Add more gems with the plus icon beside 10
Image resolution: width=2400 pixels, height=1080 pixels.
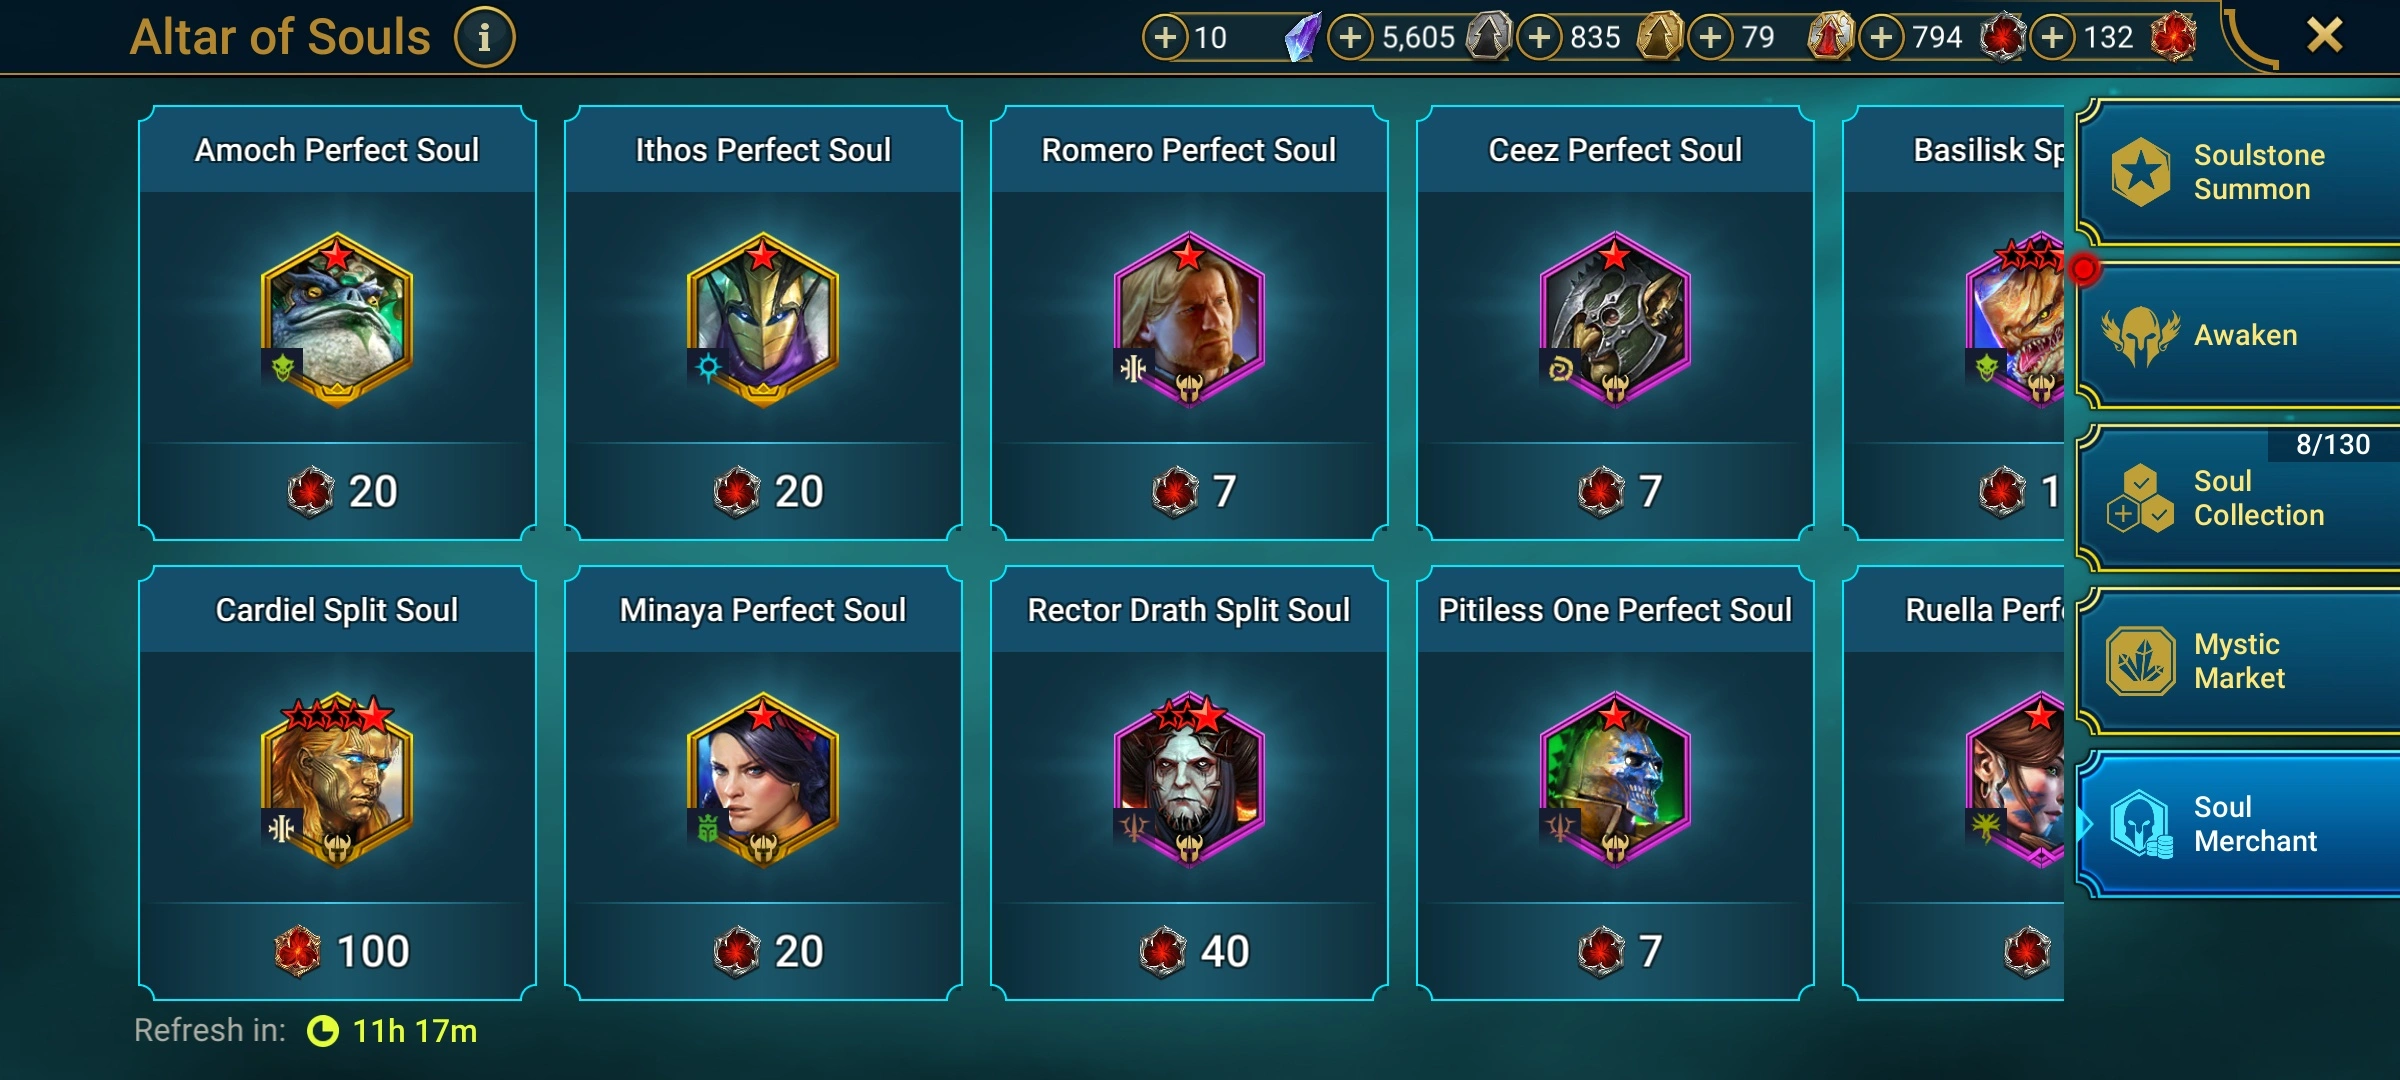pos(1165,38)
